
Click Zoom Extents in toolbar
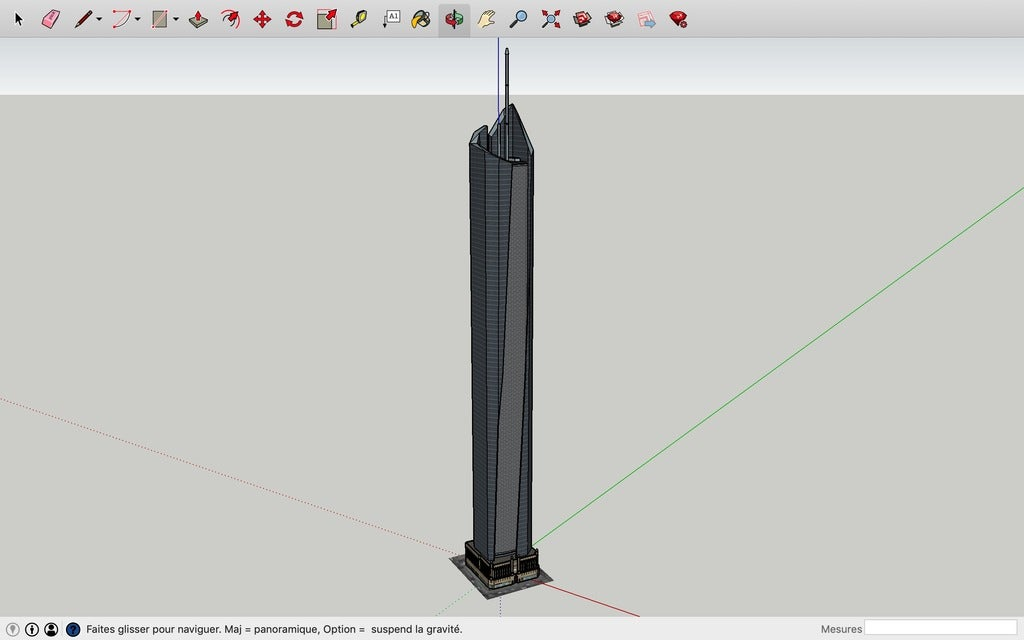coord(551,19)
